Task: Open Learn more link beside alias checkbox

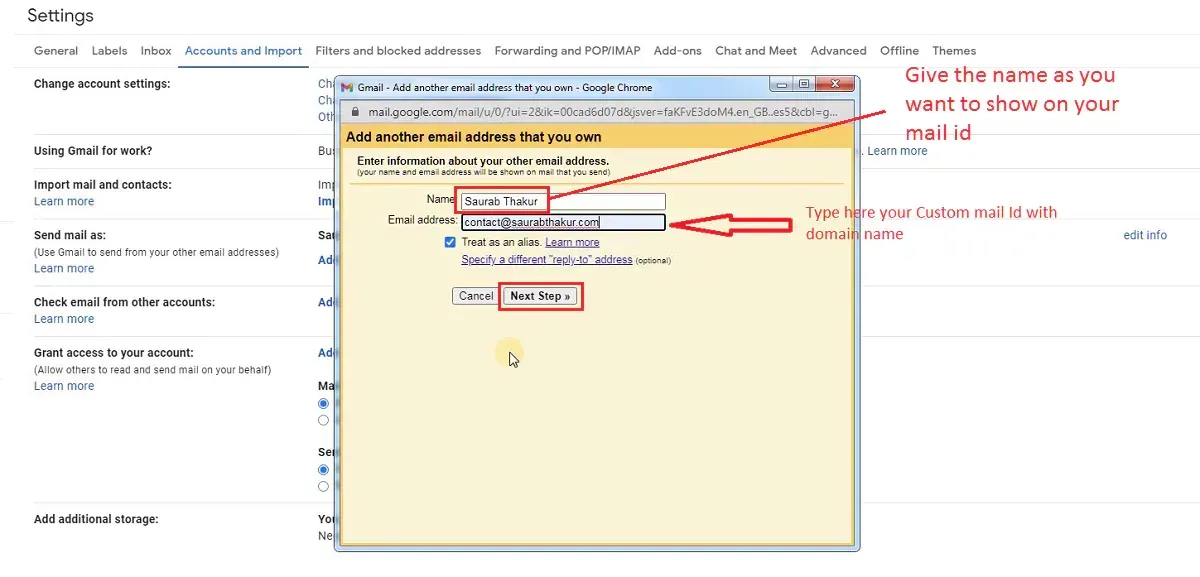Action: 572,242
